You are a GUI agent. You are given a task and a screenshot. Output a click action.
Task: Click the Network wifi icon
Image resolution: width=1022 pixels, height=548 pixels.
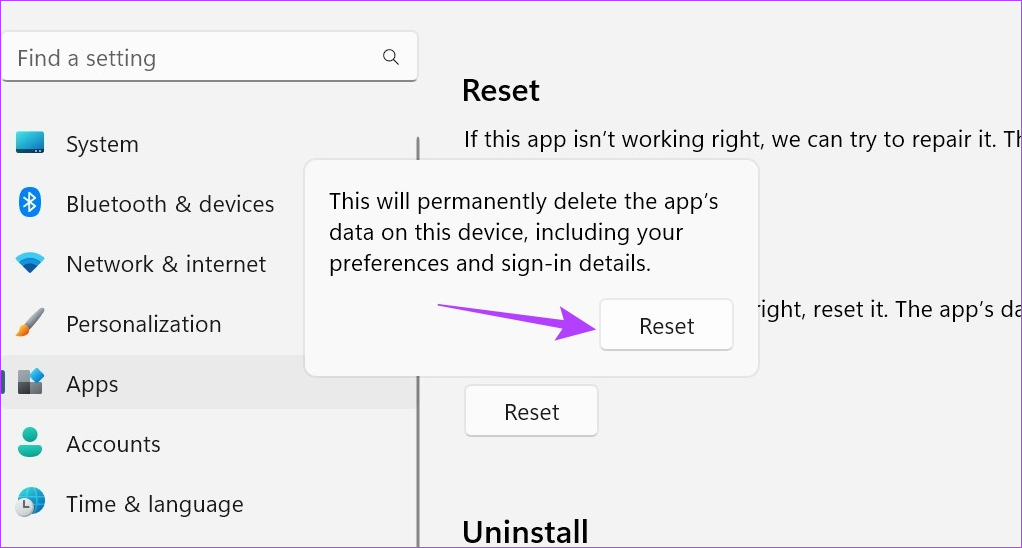(30, 263)
